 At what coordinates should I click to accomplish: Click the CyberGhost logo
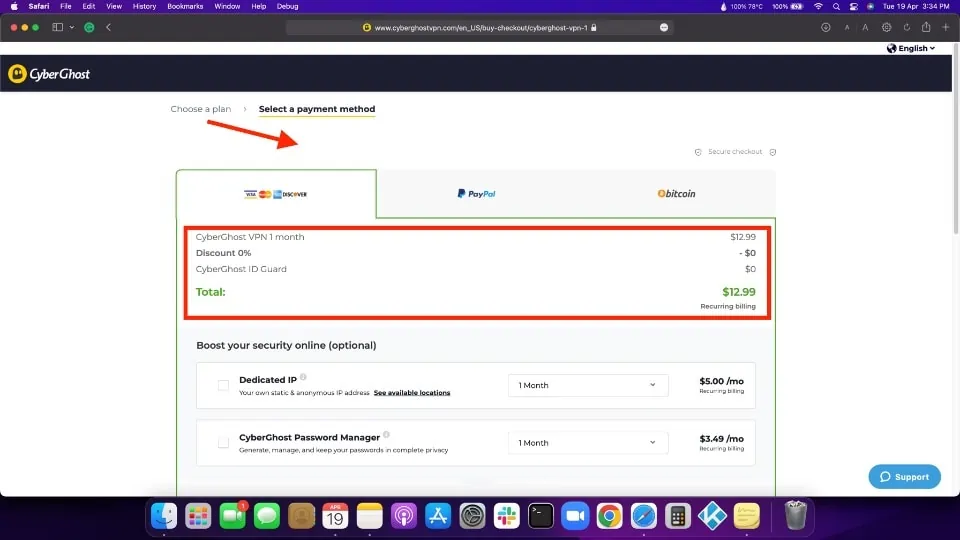point(49,74)
